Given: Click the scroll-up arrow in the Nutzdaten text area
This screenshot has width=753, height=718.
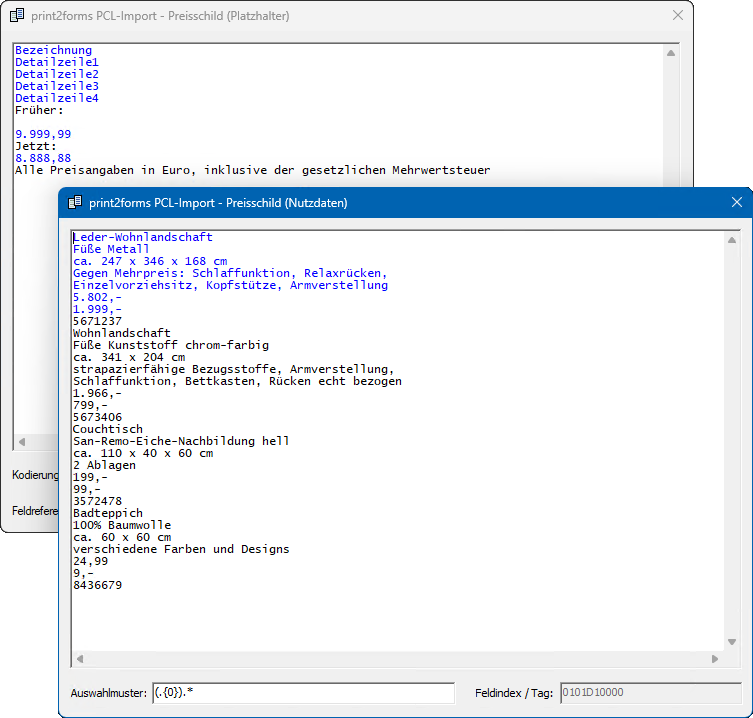Looking at the screenshot, I should [x=732, y=240].
